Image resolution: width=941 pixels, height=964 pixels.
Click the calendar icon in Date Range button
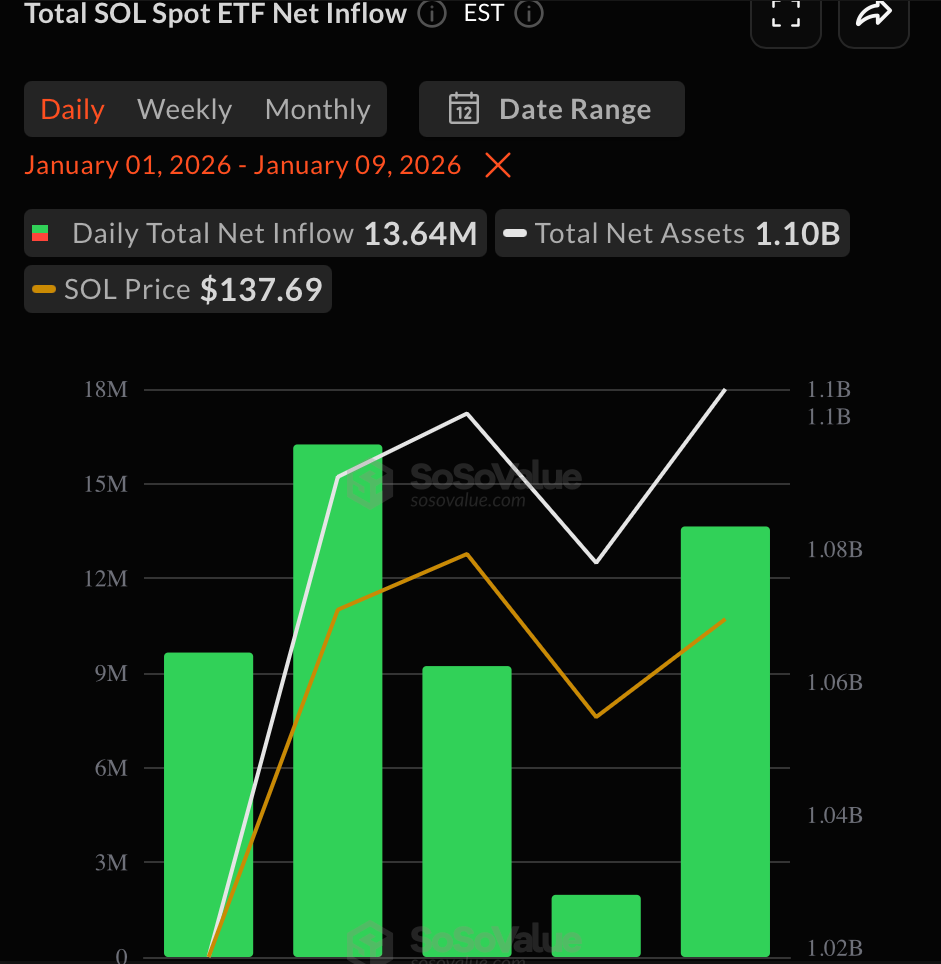pyautogui.click(x=463, y=109)
